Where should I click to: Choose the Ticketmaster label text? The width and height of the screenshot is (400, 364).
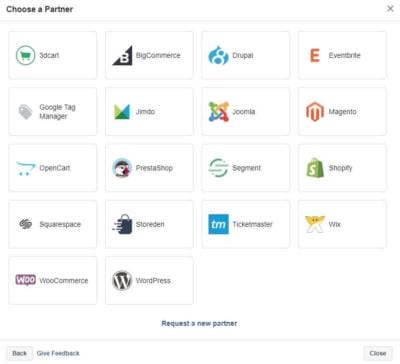252,224
